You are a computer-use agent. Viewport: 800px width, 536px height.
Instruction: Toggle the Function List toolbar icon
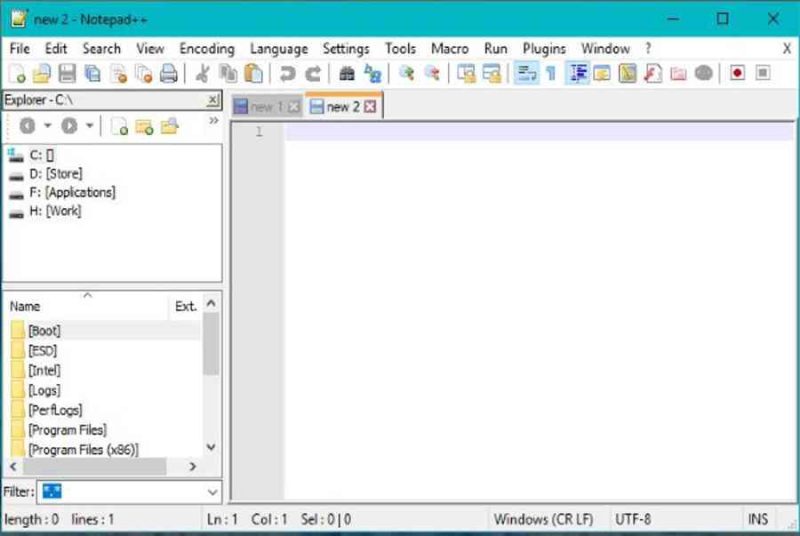tap(653, 73)
